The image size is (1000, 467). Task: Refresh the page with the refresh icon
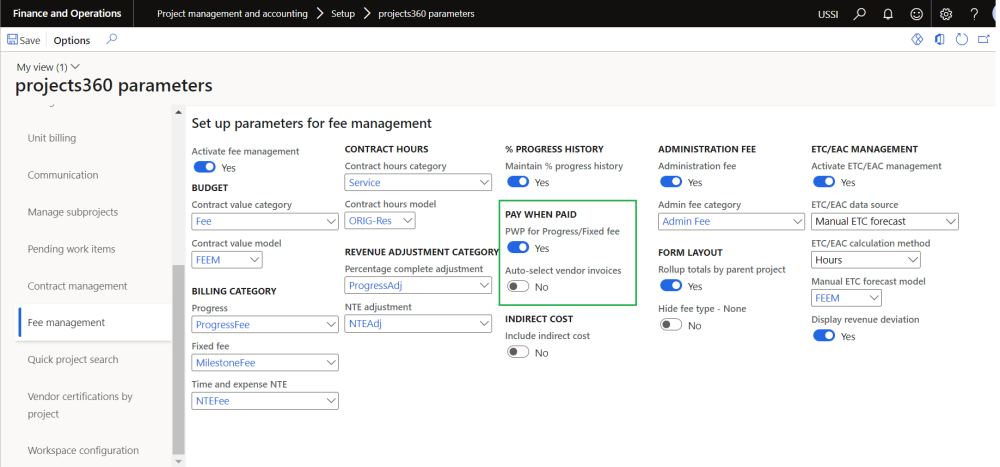click(x=962, y=40)
